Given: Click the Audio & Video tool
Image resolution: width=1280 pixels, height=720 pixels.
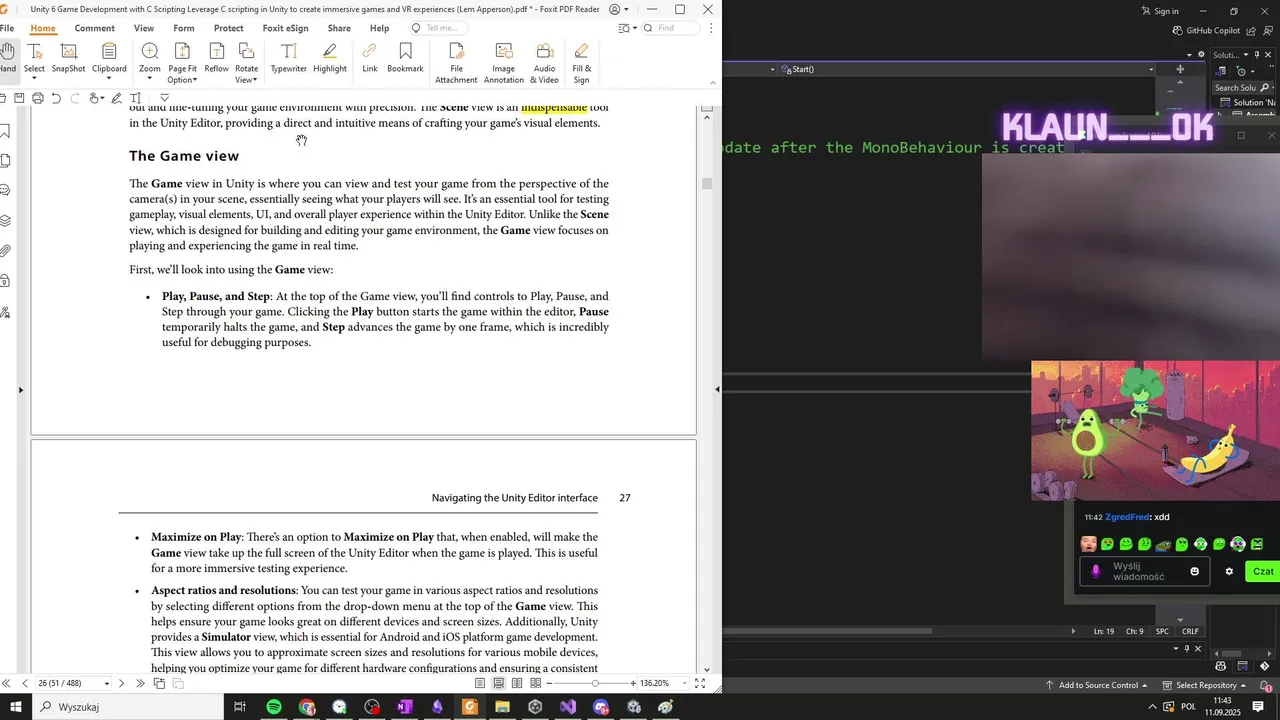Looking at the screenshot, I should (x=544, y=63).
